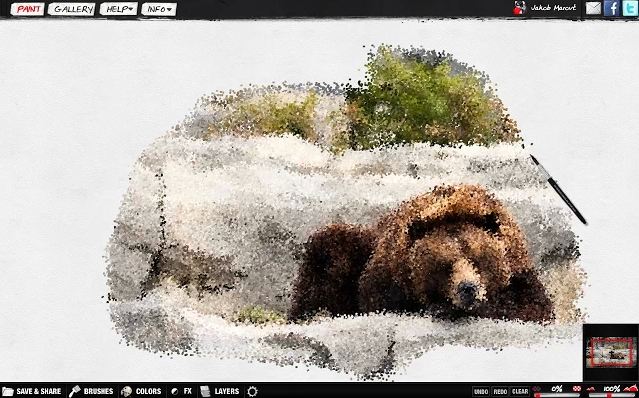
Task: Click the Undo button
Action: point(481,391)
